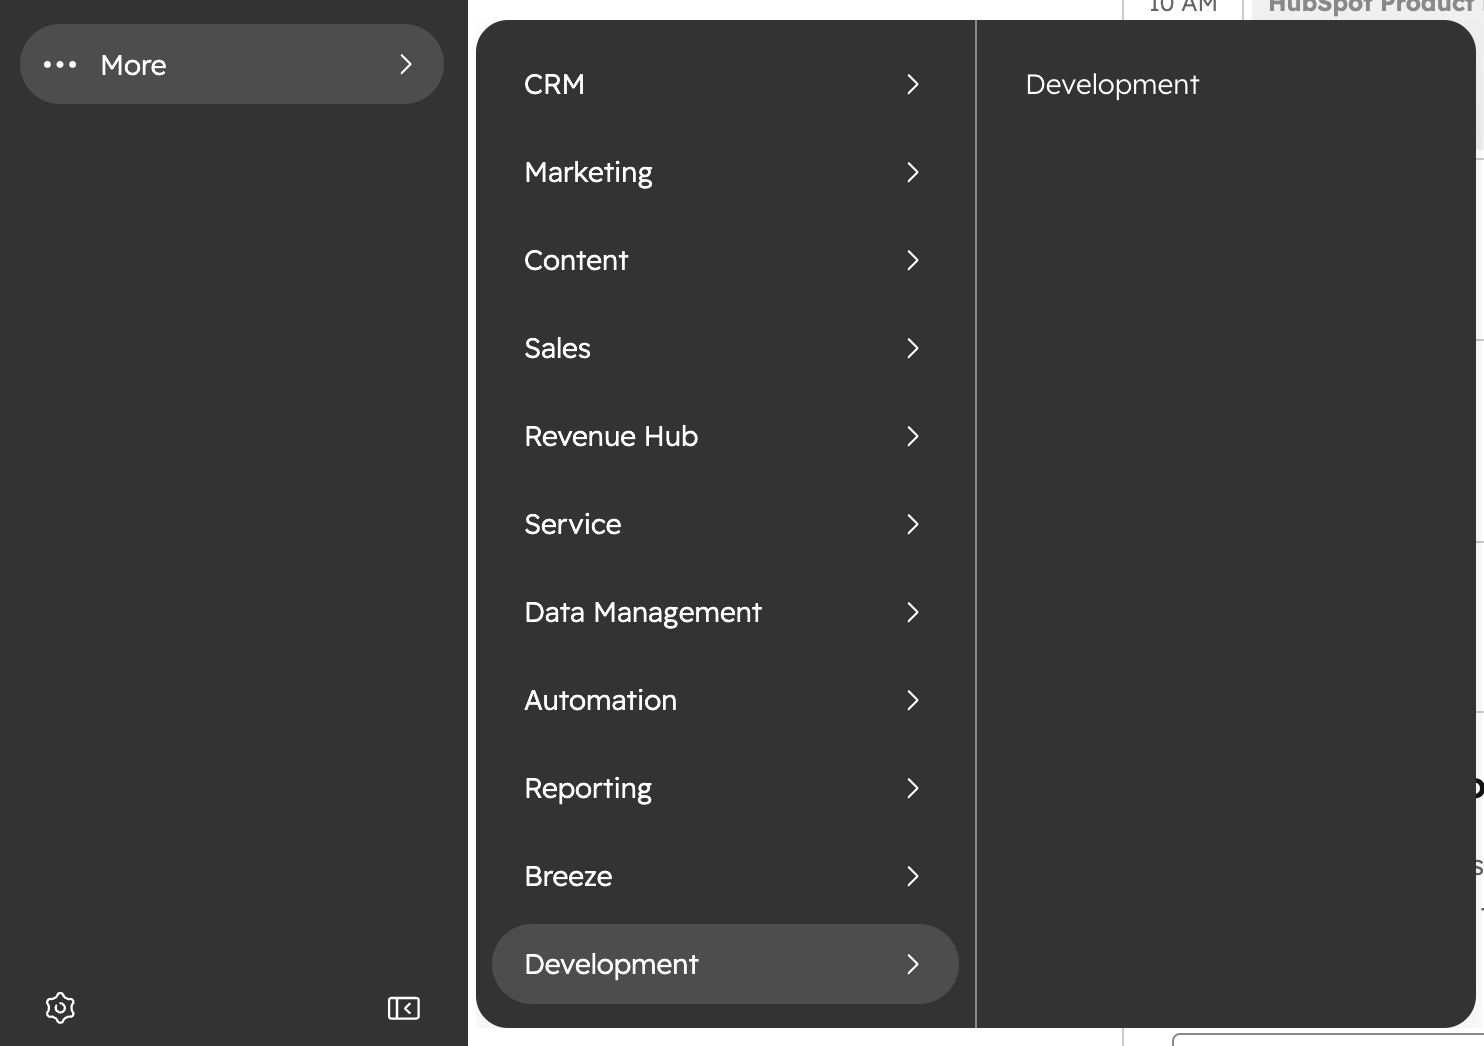This screenshot has height=1046, width=1484.
Task: Expand the CRM submenu arrow
Action: (x=912, y=84)
